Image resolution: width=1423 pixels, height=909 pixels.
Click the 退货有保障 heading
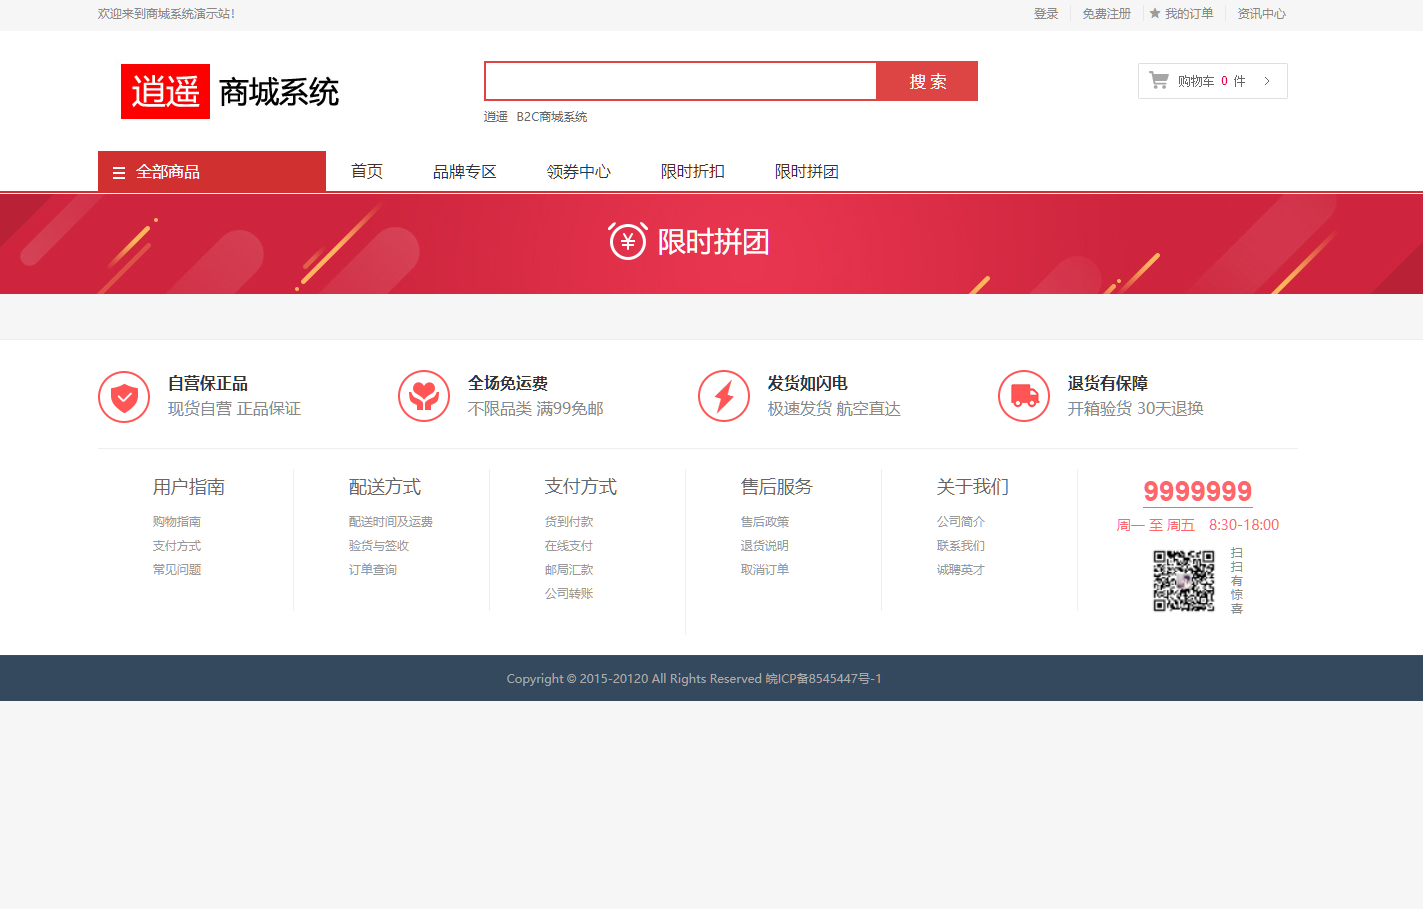1108,384
